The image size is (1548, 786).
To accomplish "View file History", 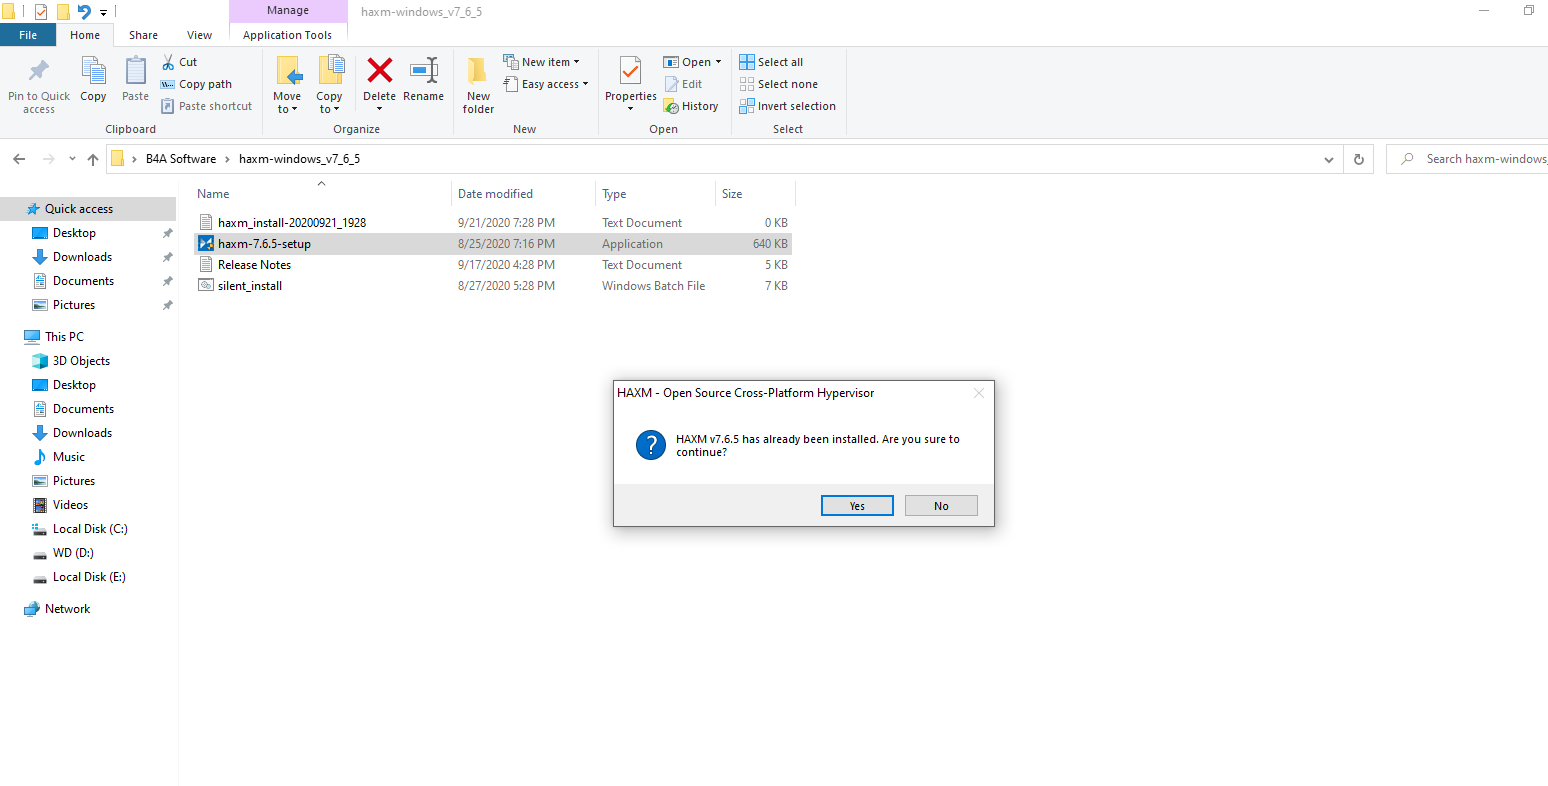I will click(691, 106).
